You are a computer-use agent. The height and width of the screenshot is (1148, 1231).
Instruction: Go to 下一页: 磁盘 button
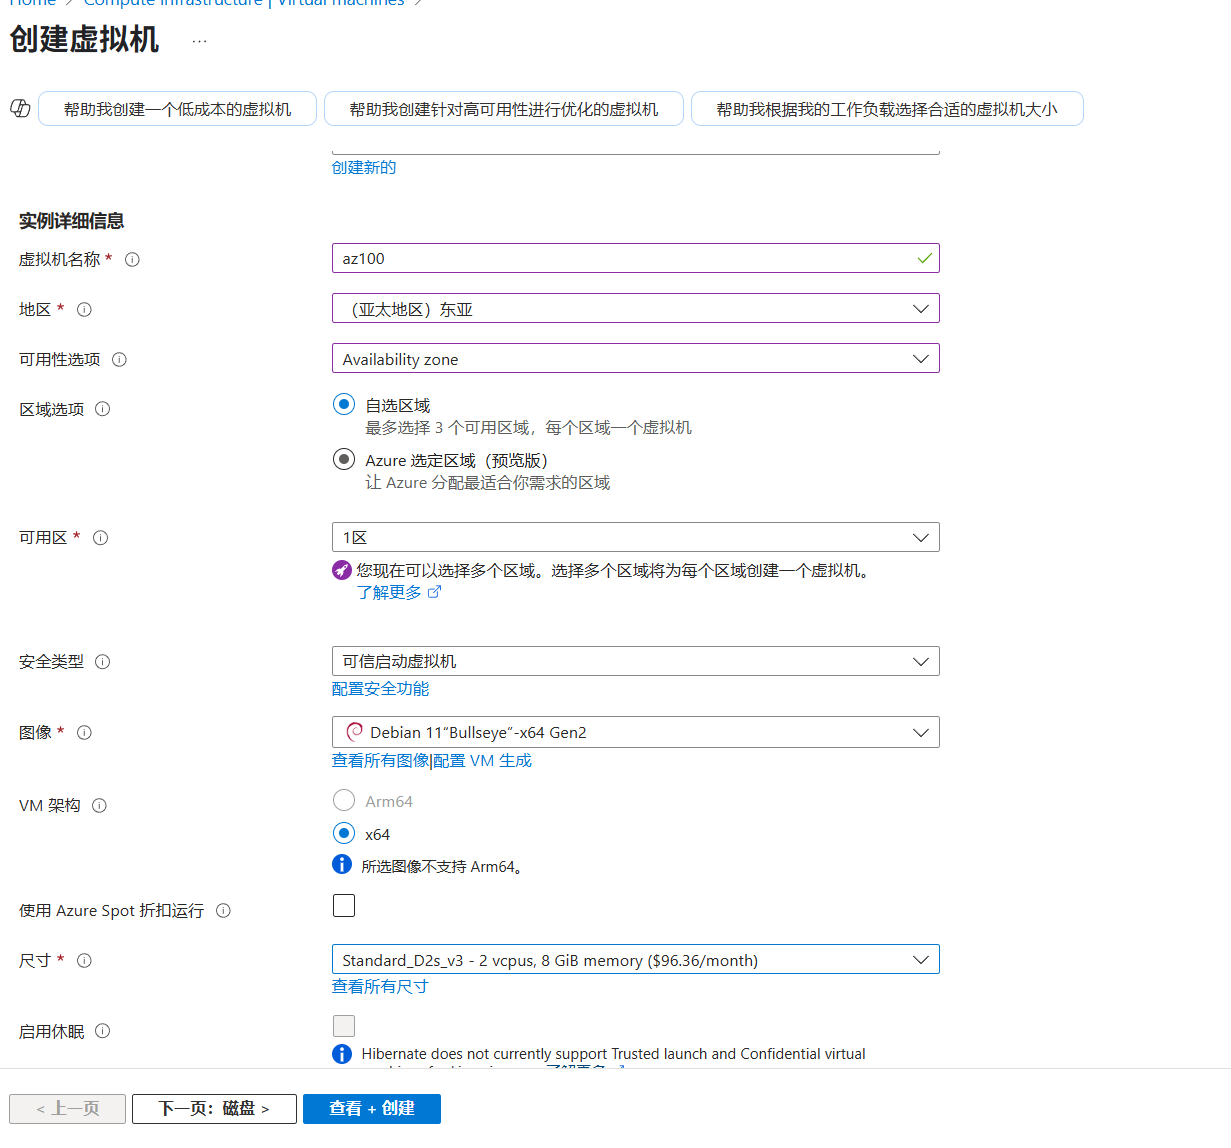pos(214,1108)
